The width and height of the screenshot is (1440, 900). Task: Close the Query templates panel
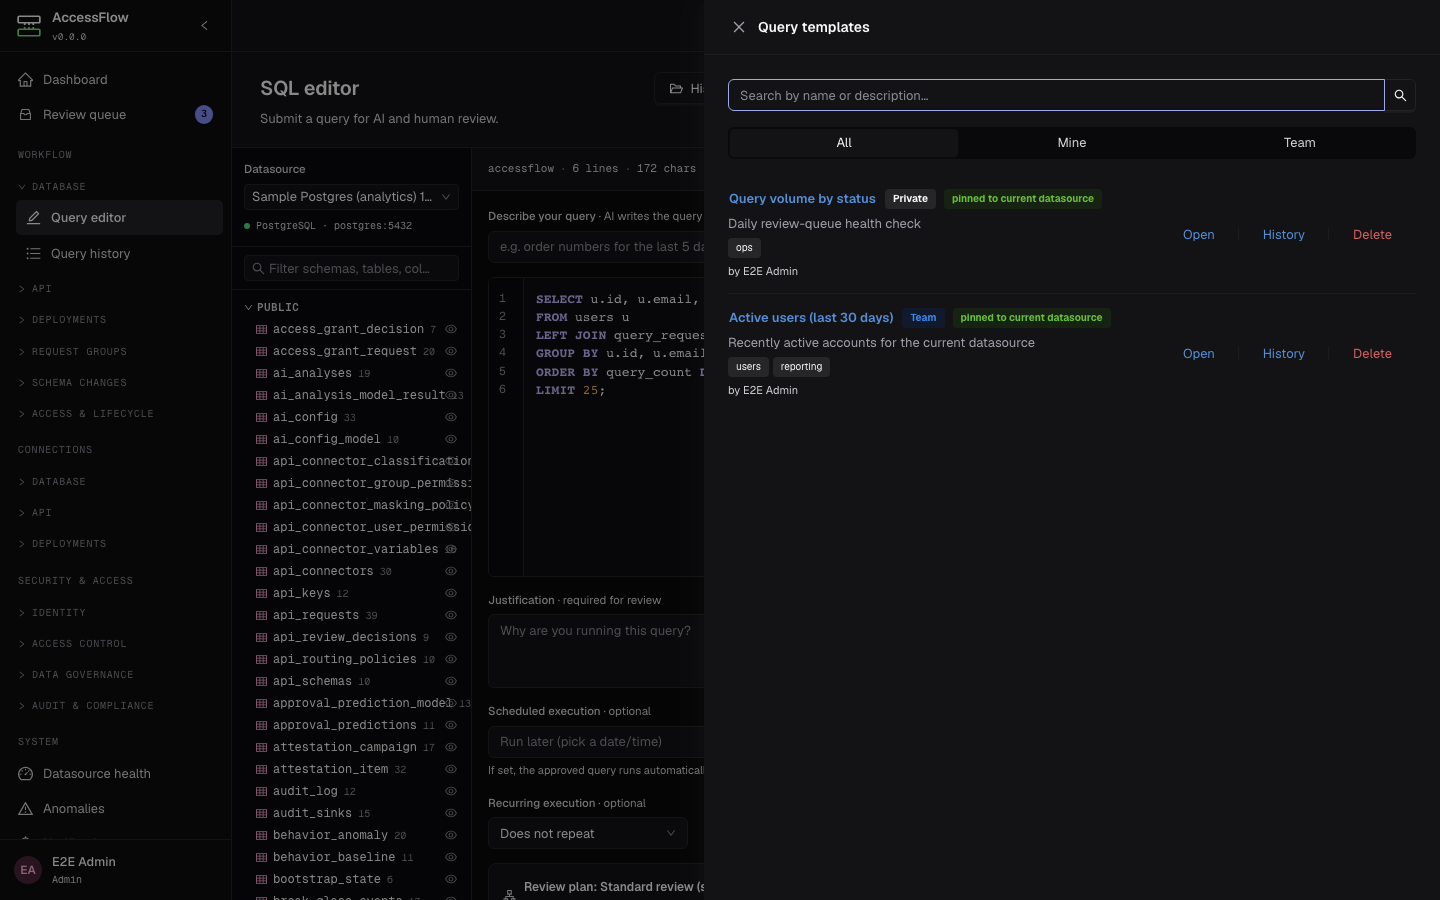point(739,27)
